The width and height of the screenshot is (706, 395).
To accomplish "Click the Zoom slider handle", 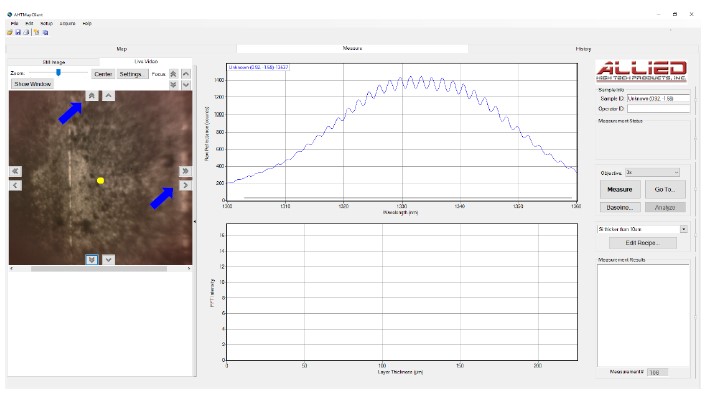I will point(59,73).
